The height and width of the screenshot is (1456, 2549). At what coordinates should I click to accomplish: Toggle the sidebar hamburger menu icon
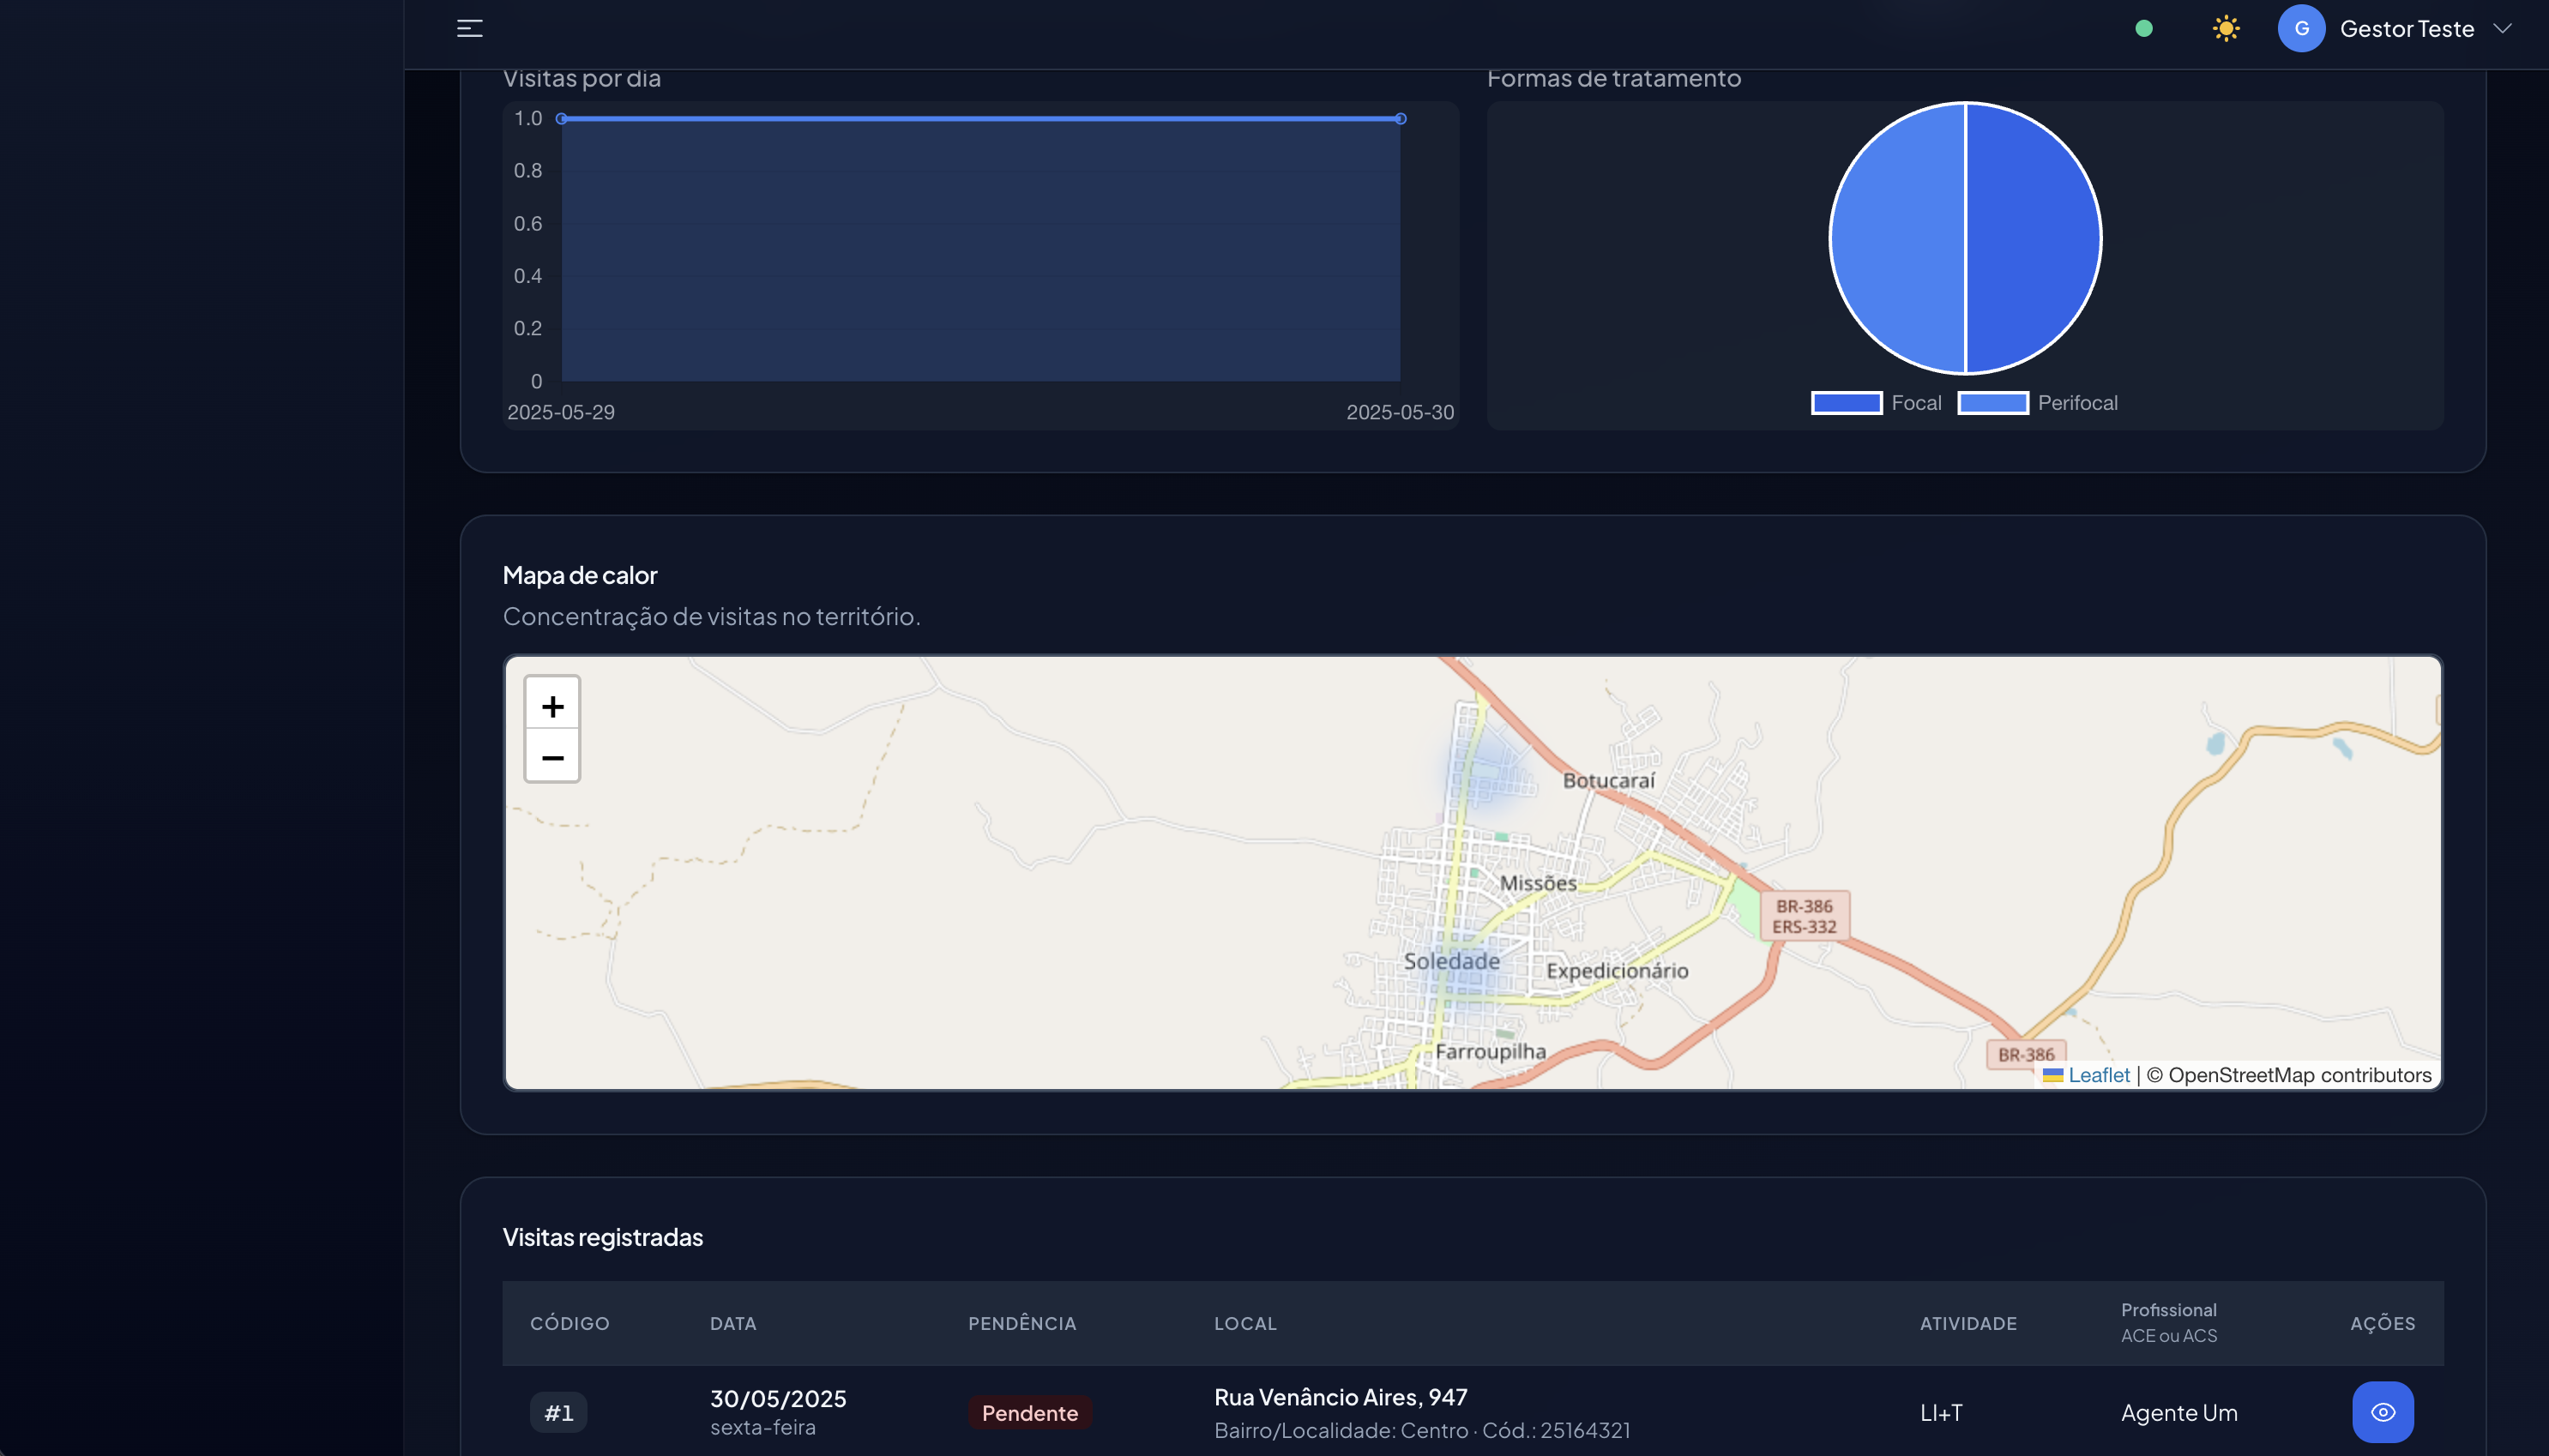[469, 28]
